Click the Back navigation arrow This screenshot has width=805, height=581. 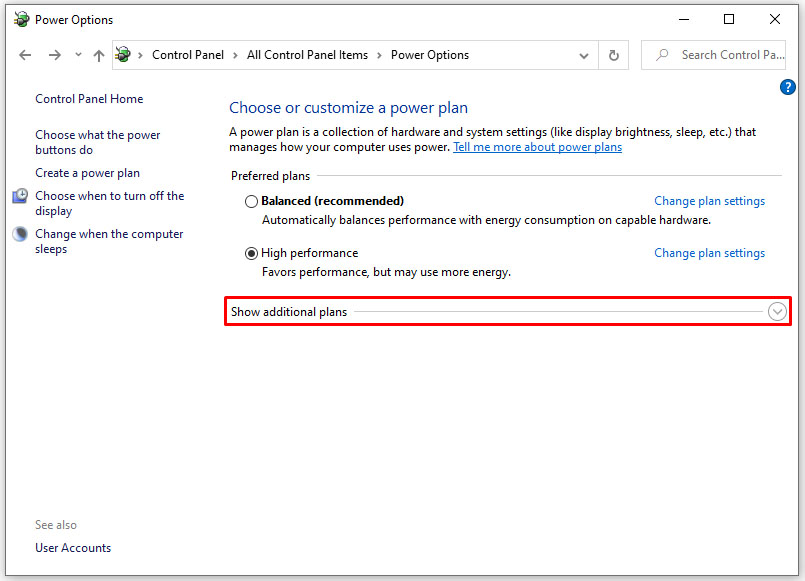[x=25, y=55]
